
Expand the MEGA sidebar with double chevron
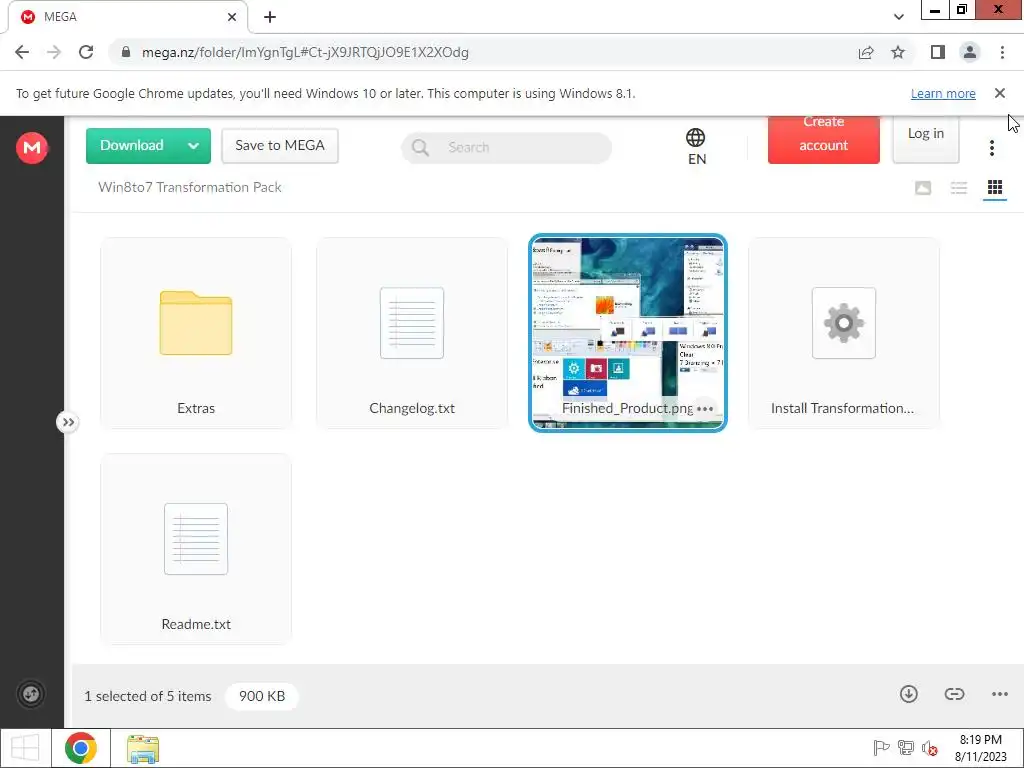coord(68,423)
